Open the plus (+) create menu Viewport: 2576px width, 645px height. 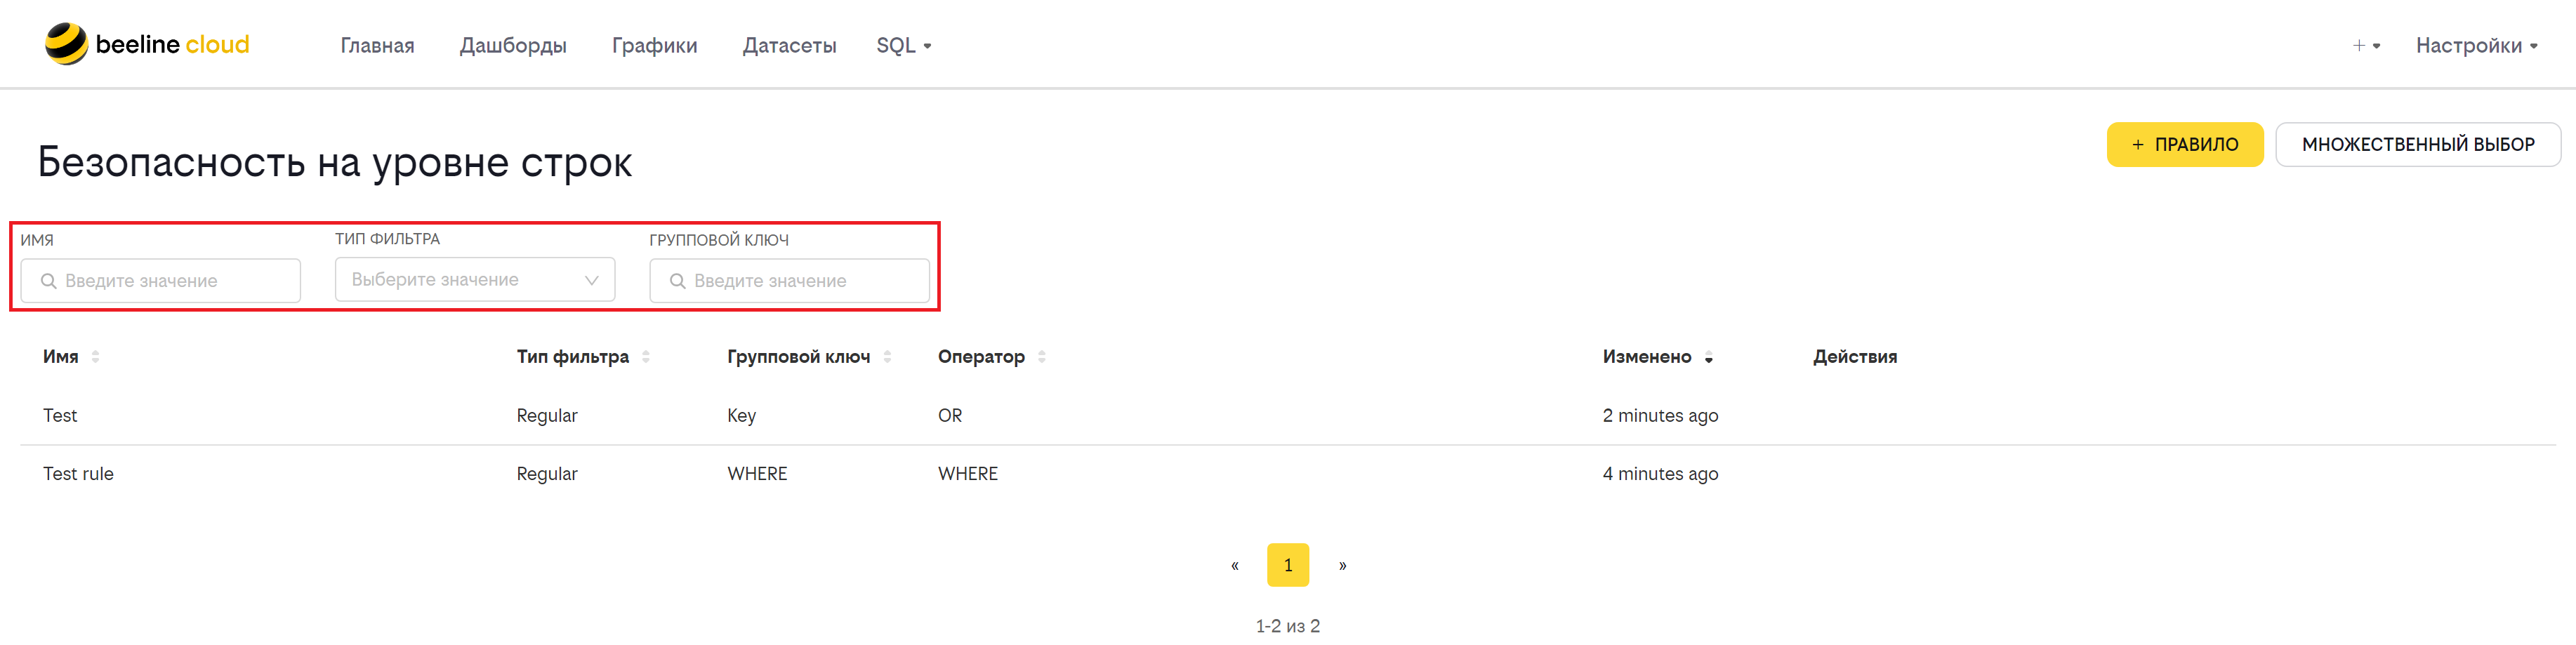click(2366, 46)
